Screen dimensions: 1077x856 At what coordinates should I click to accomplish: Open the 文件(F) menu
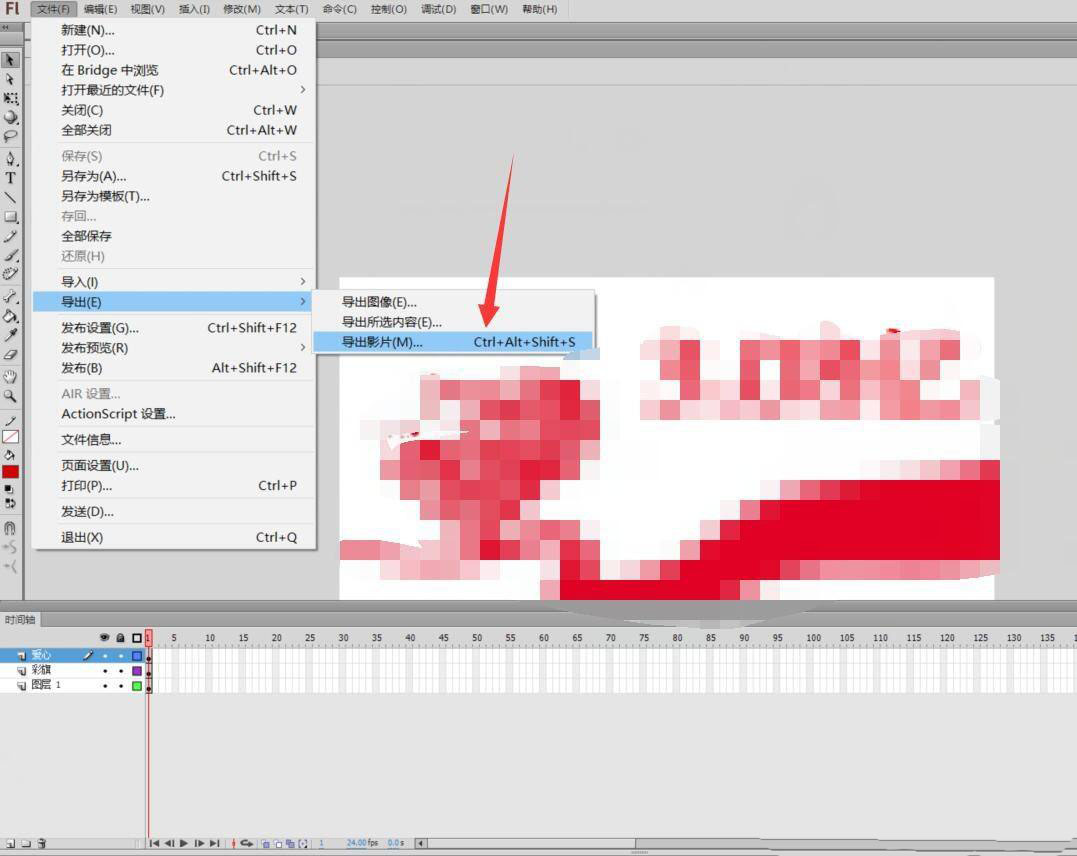[x=54, y=9]
